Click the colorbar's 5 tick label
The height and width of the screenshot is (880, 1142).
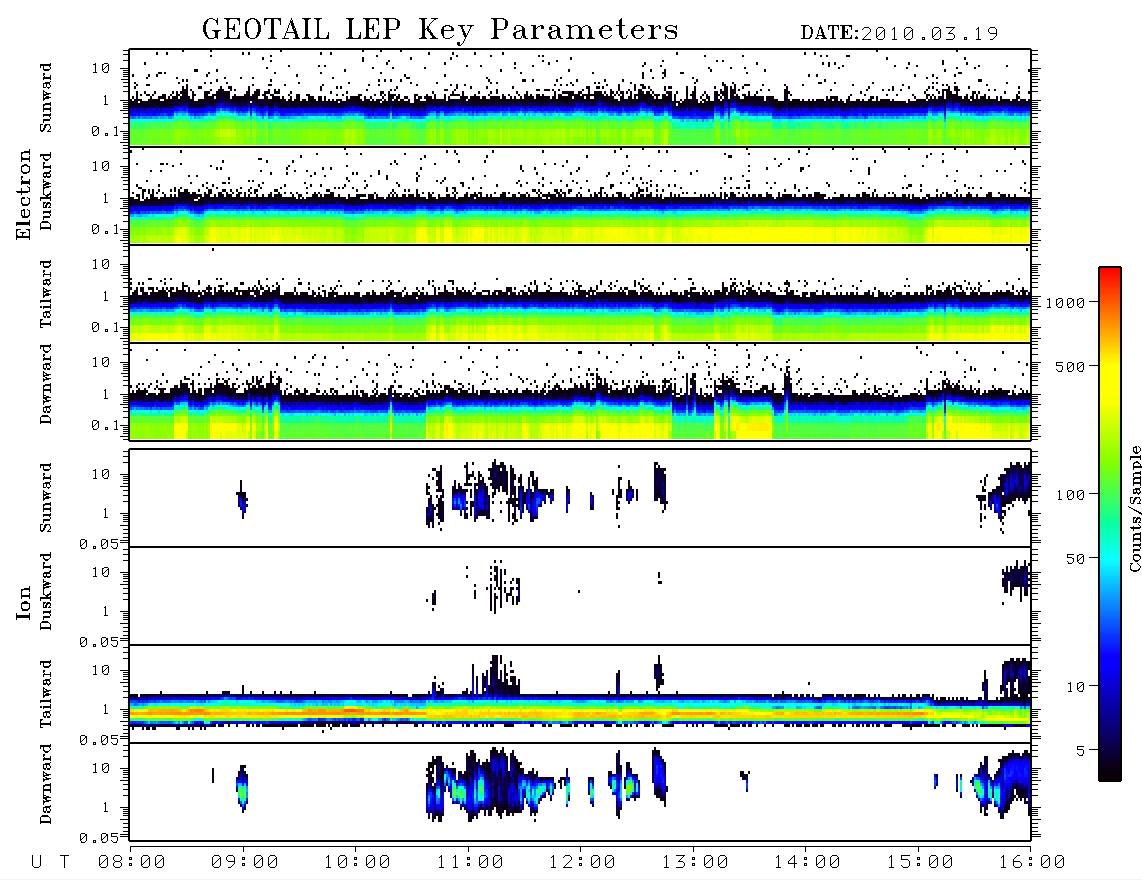(1081, 750)
